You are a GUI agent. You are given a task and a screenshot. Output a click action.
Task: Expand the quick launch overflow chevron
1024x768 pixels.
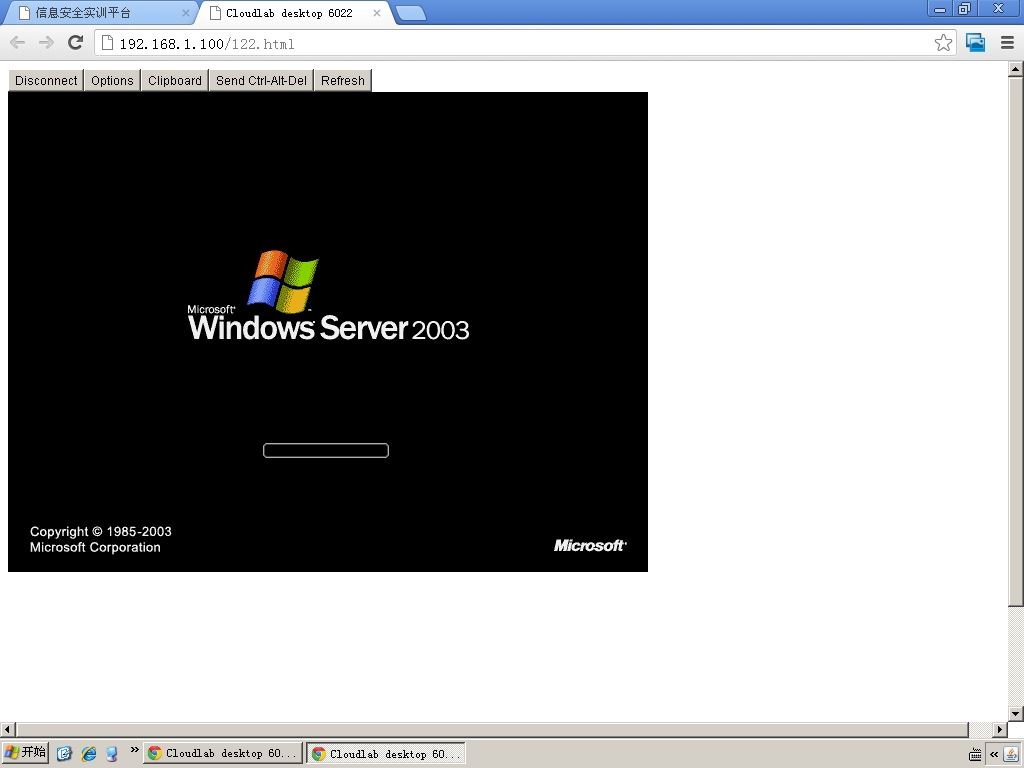[x=135, y=750]
